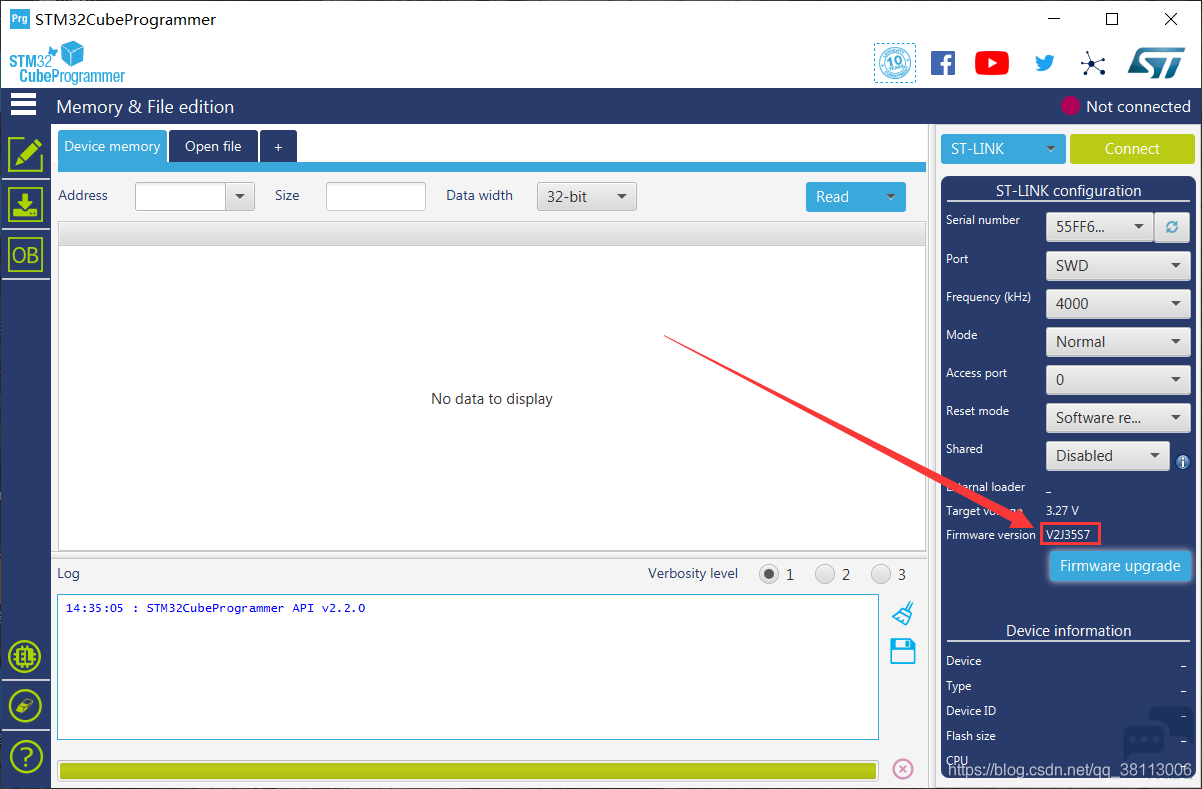Clear the log with broom icon
This screenshot has height=789, width=1202.
(x=903, y=613)
